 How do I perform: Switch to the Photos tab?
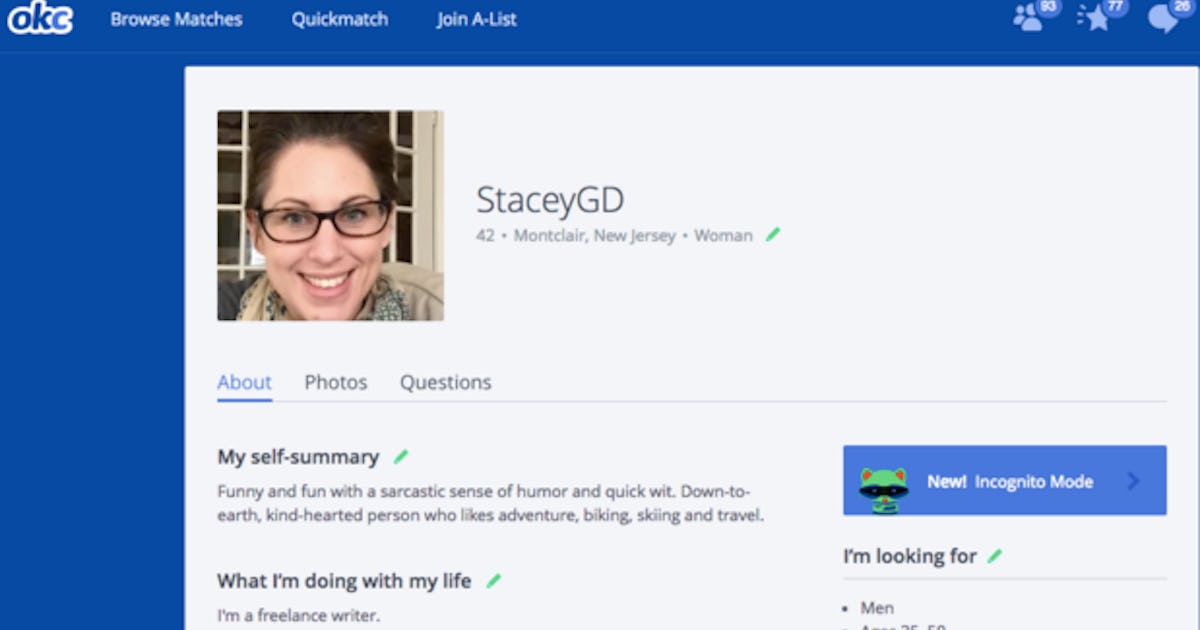[336, 382]
